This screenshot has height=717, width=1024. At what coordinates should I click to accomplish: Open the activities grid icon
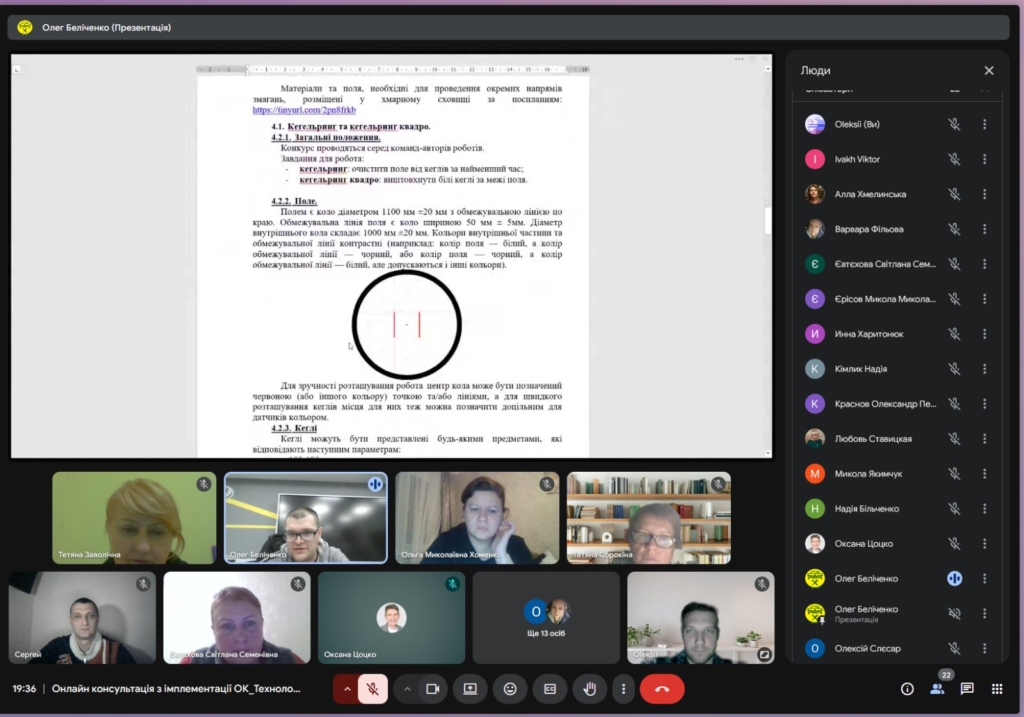(997, 689)
